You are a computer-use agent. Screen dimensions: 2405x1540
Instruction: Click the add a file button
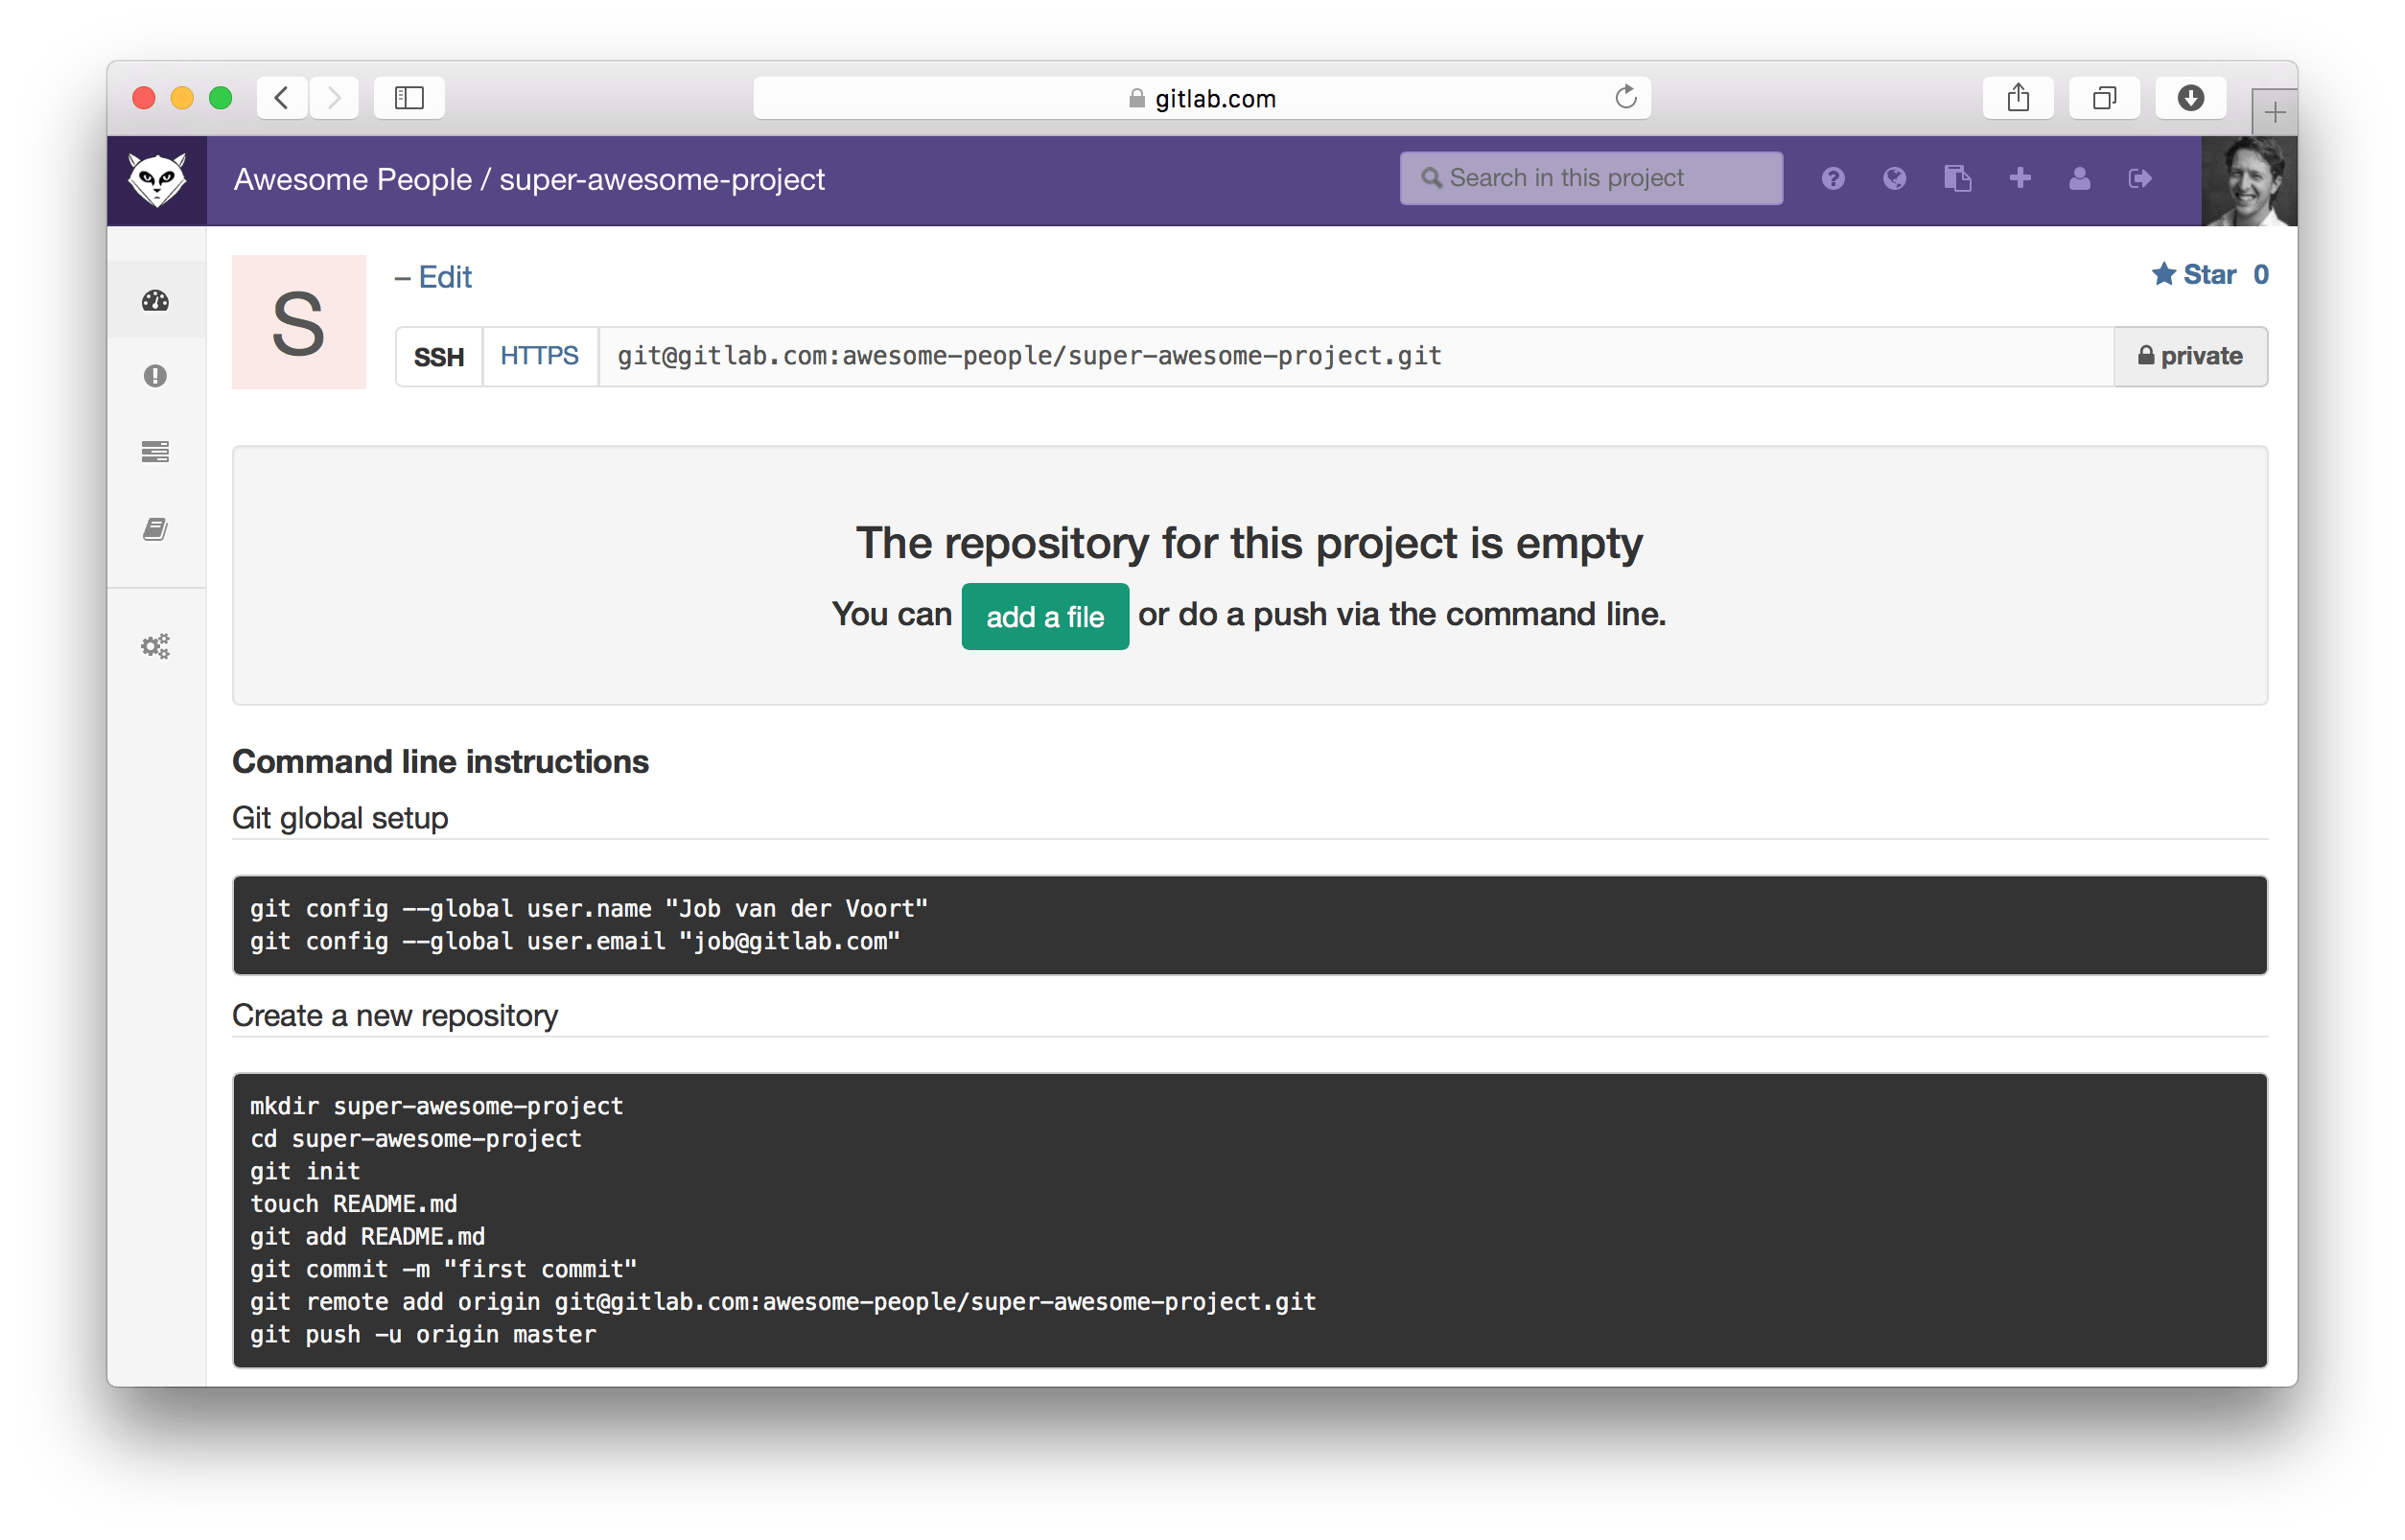1043,617
